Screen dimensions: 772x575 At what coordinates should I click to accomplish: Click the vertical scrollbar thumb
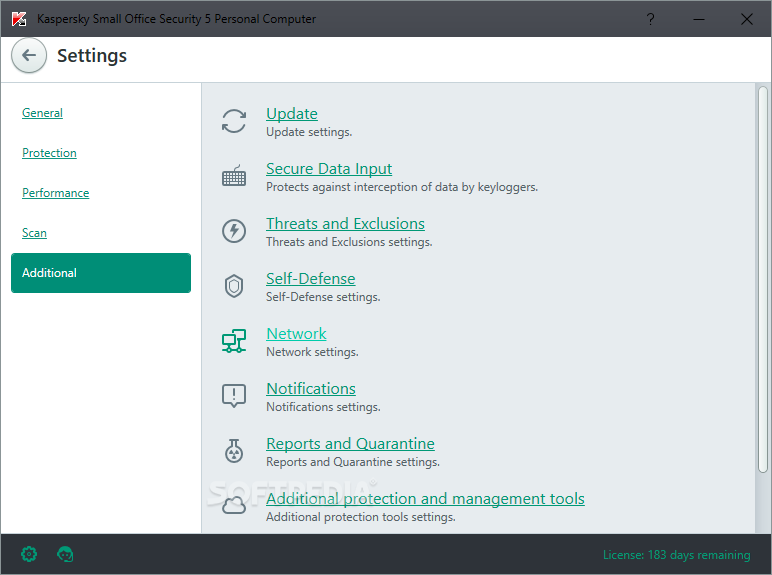click(763, 280)
